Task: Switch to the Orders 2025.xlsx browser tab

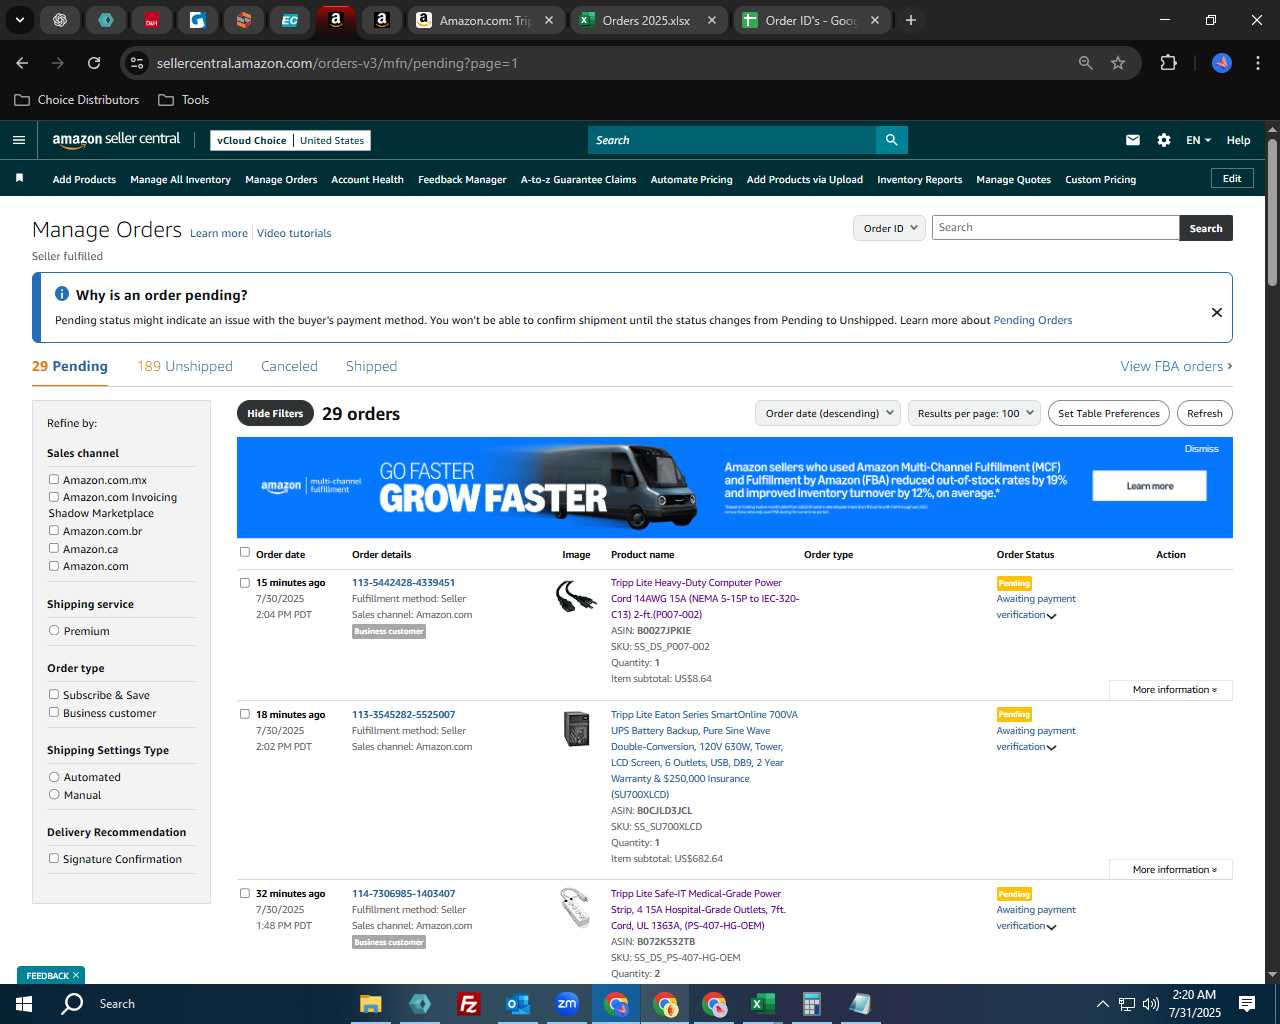Action: click(646, 20)
